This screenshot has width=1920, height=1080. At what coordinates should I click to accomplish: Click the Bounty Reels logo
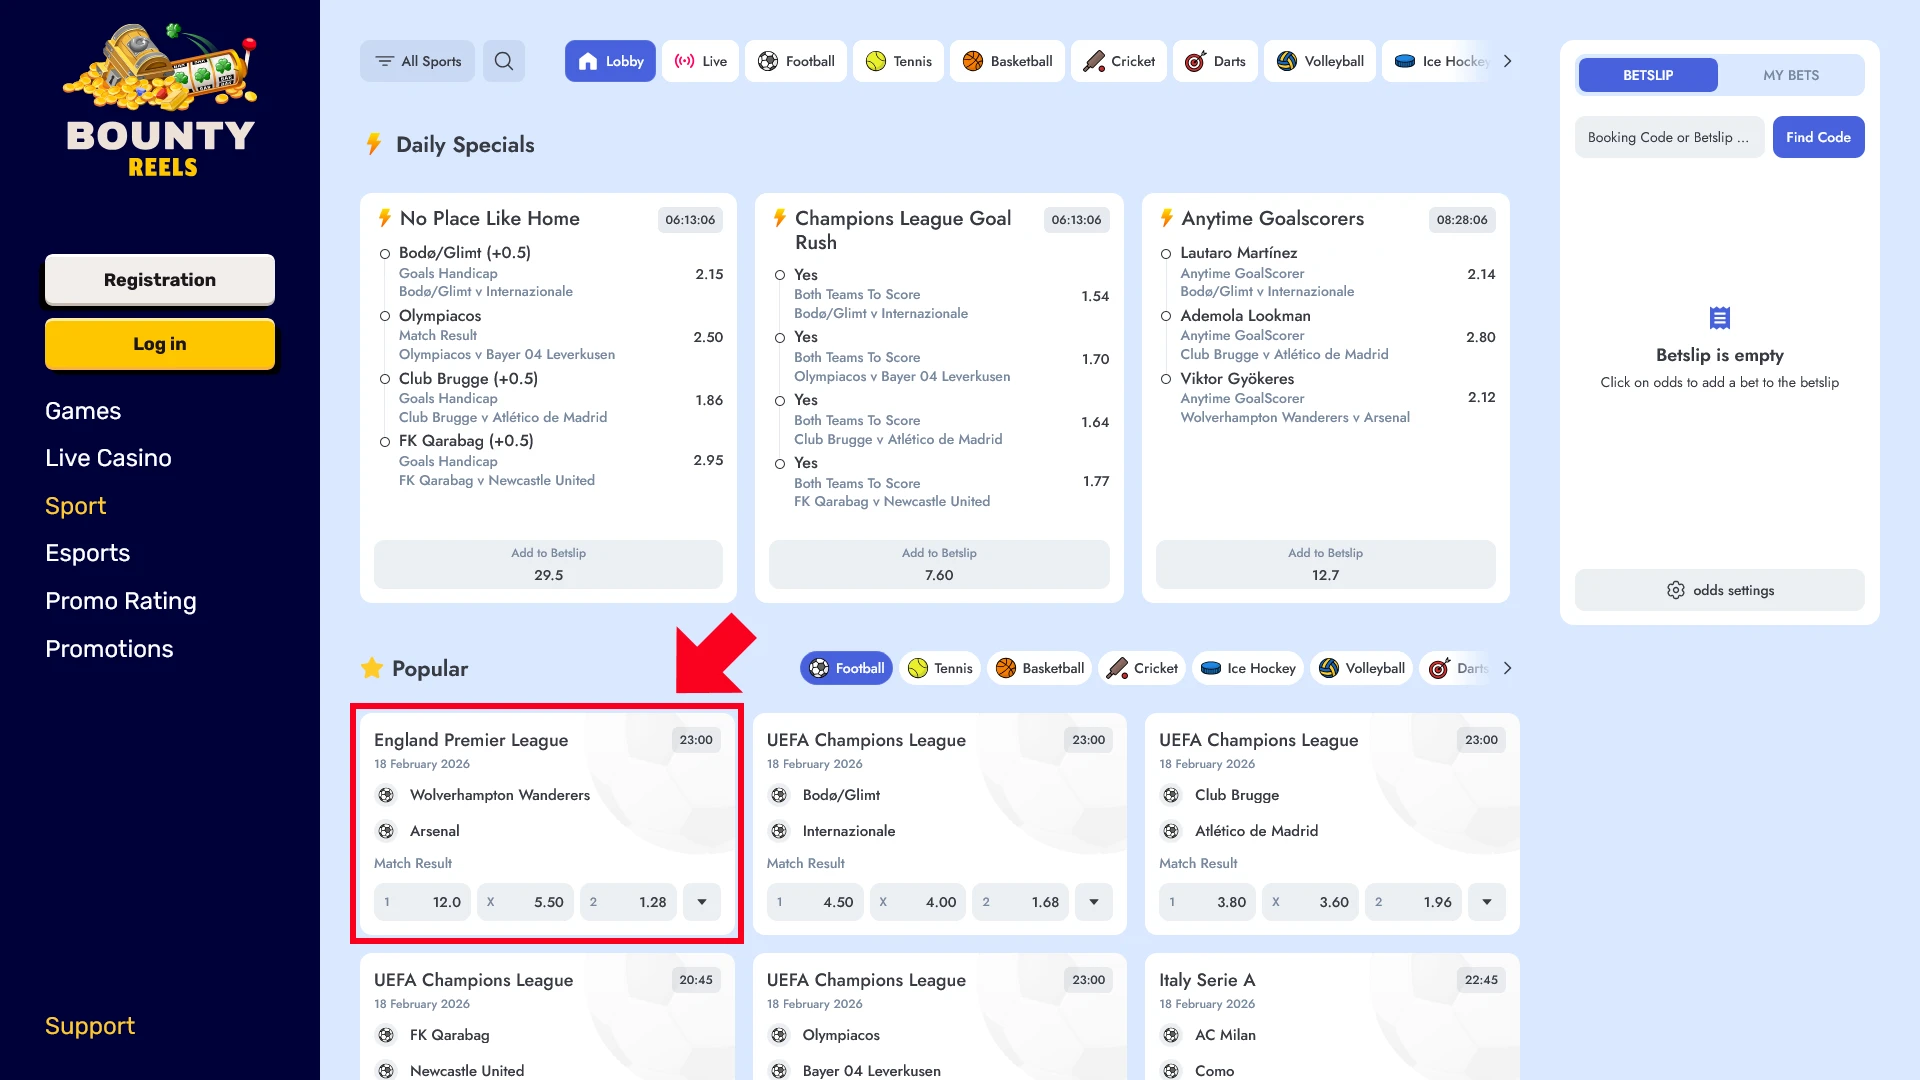coord(160,100)
